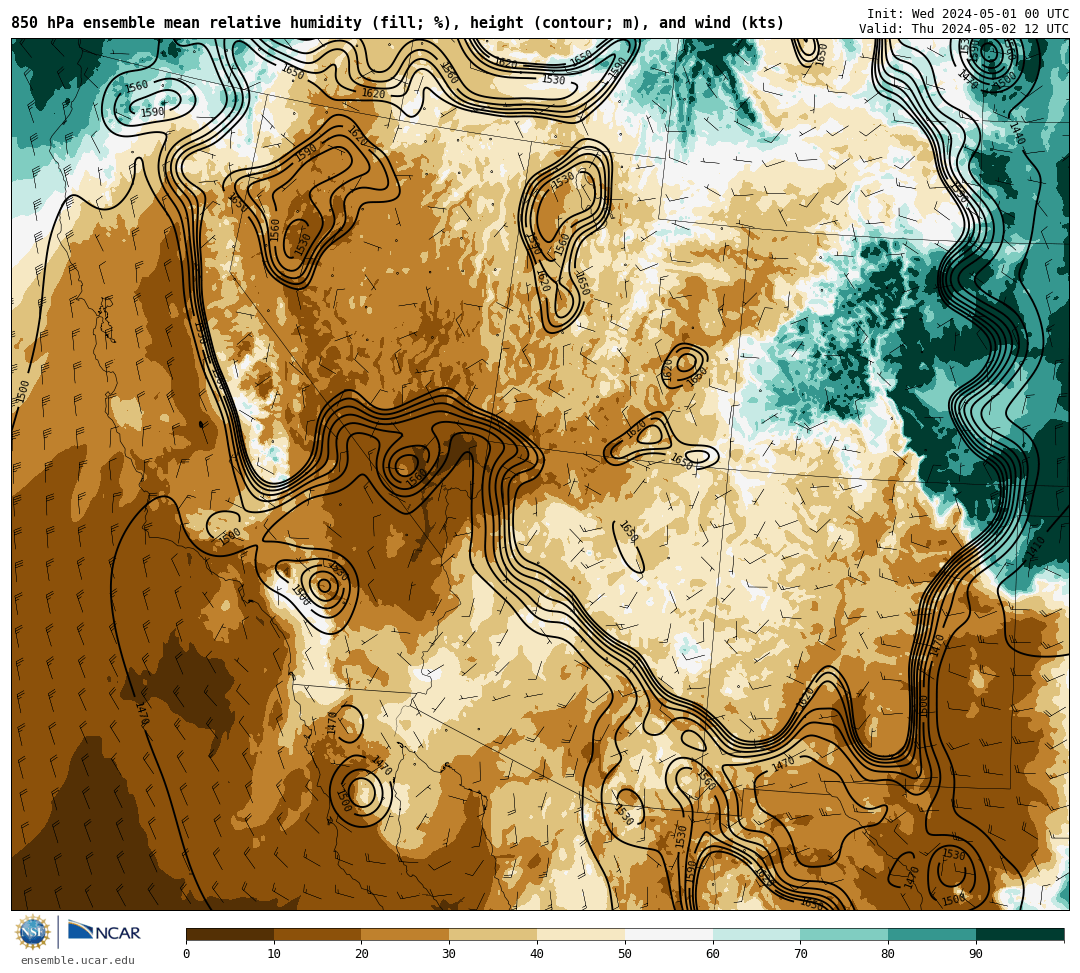Pick the 20–30% orange-brown colorbar segment
Image resolution: width=1080 pixels, height=973 pixels.
coord(406,934)
